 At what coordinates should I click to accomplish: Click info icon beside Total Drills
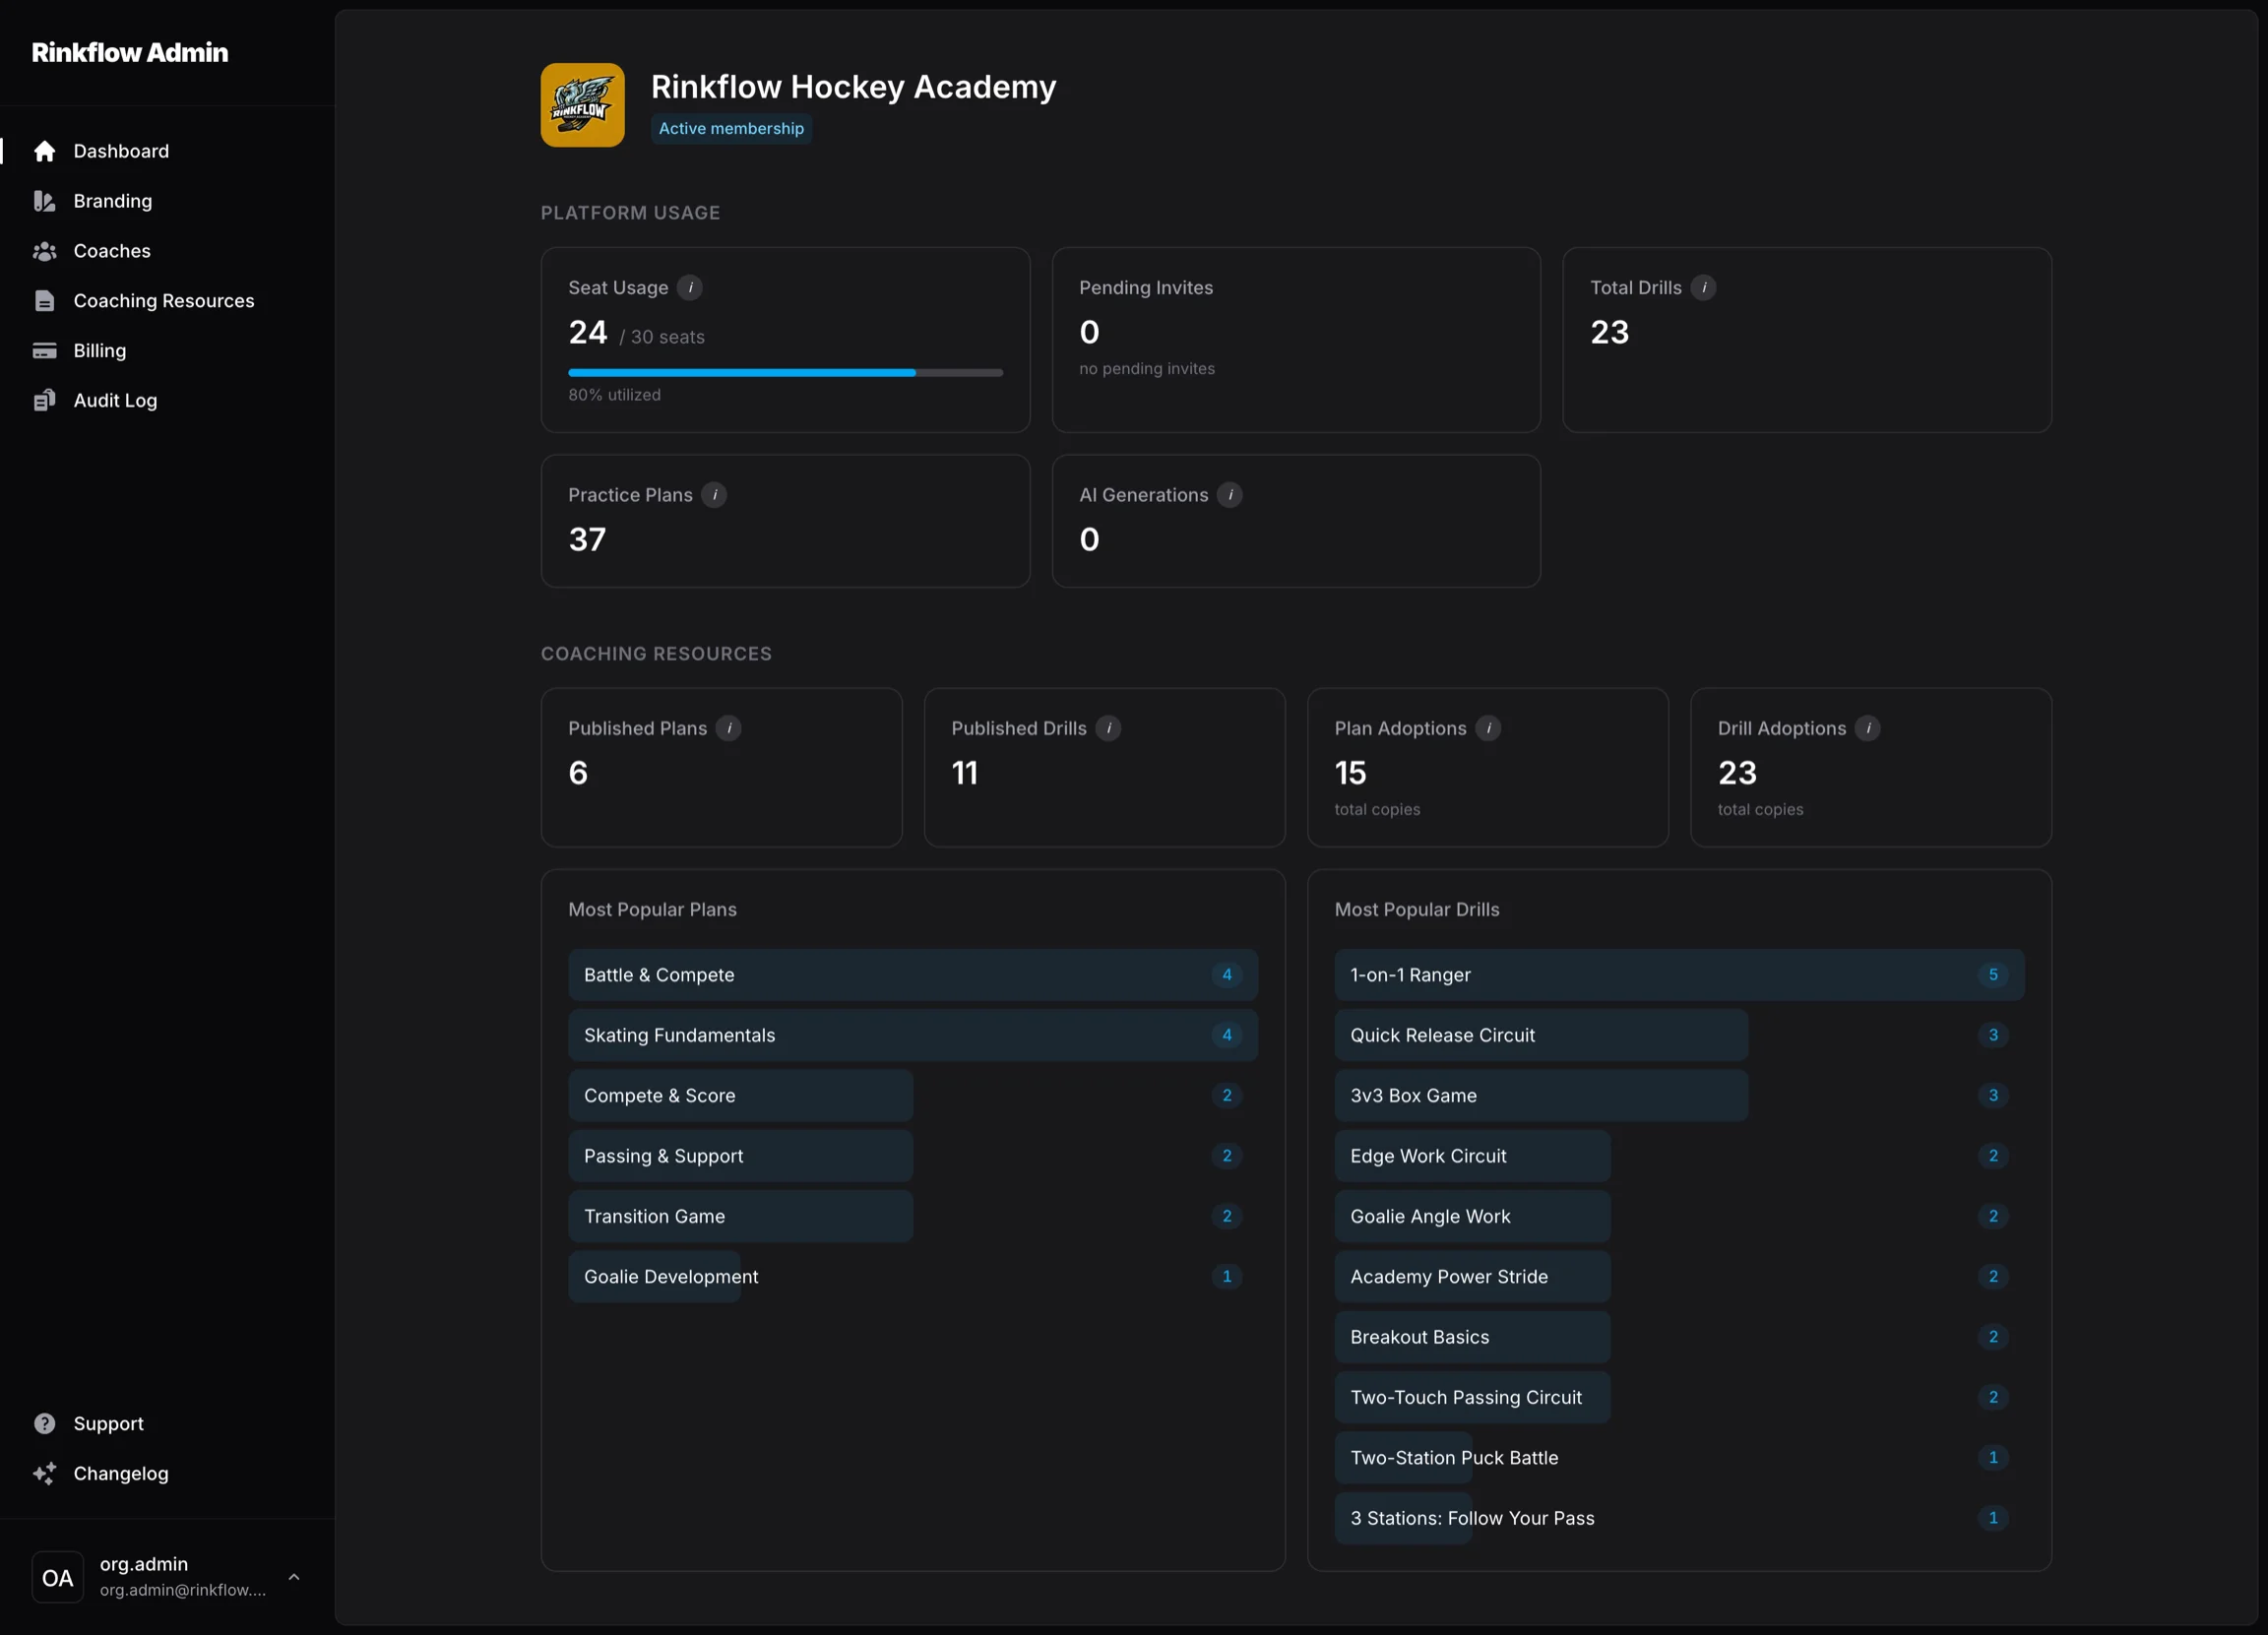pos(1704,288)
